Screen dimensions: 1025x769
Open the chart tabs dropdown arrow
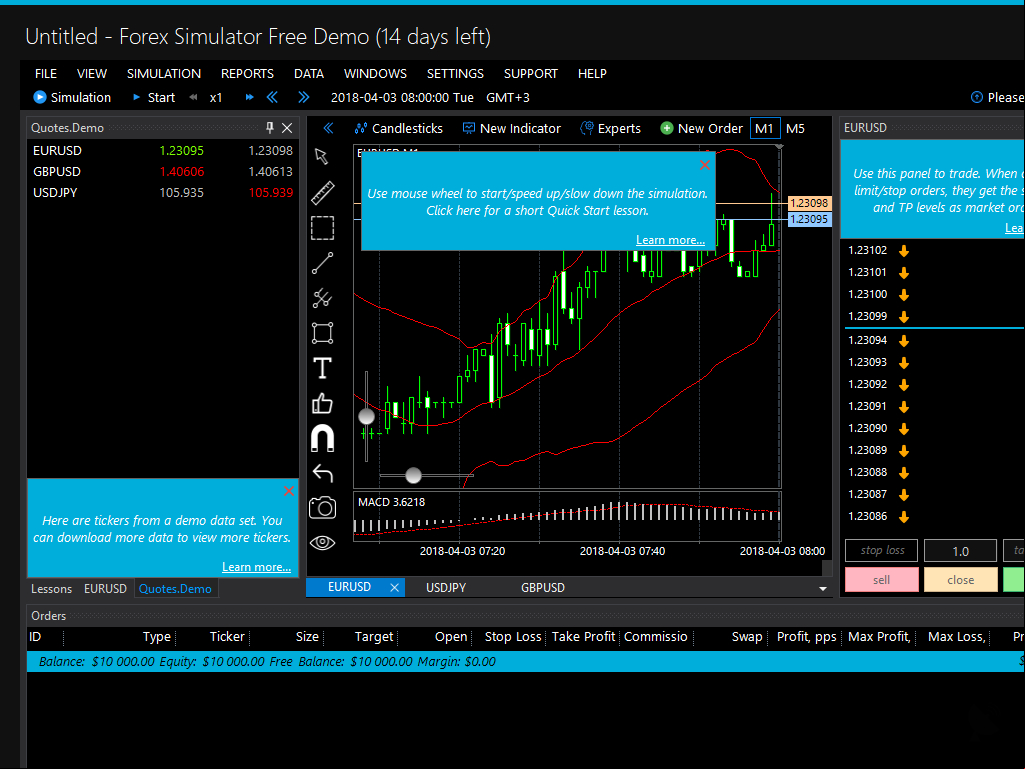click(x=822, y=589)
